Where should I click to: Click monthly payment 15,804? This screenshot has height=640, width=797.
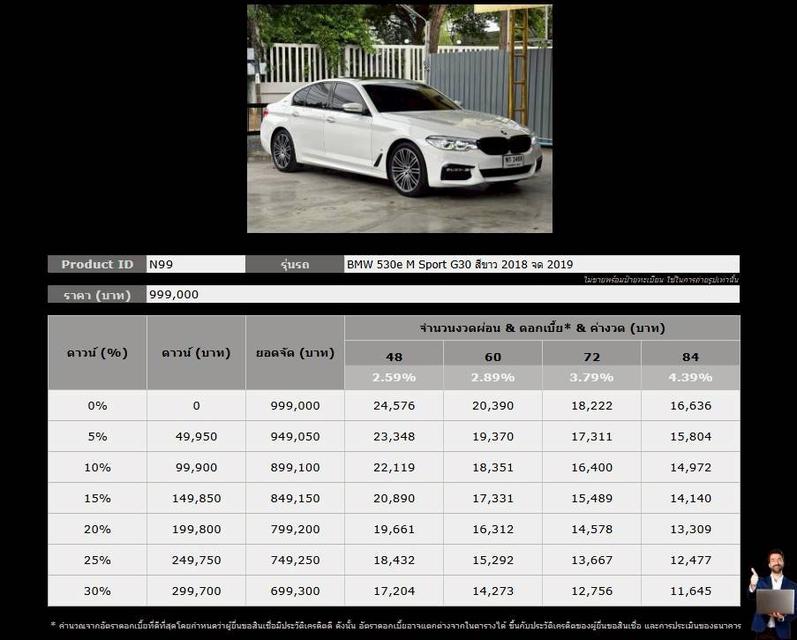pyautogui.click(x=690, y=437)
